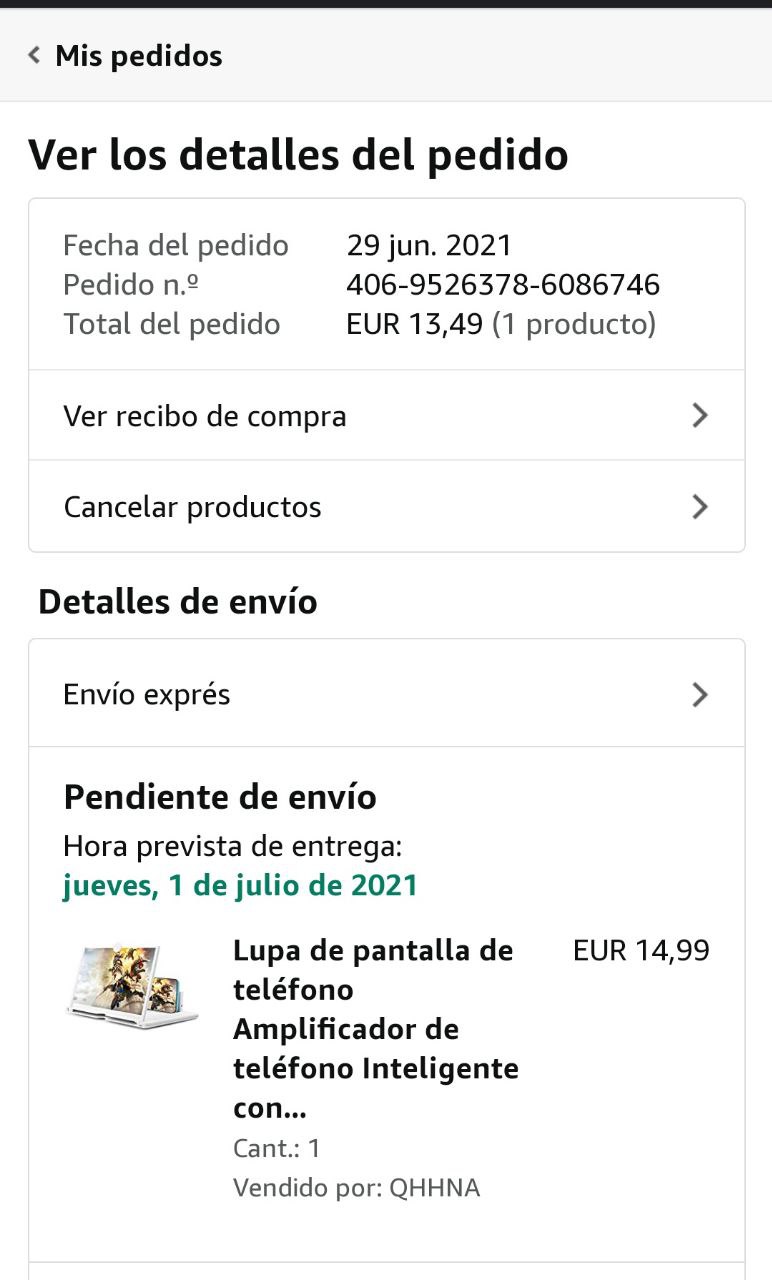Tap the back chevron beside Mis pedidos
The width and height of the screenshot is (772, 1280).
click(35, 56)
